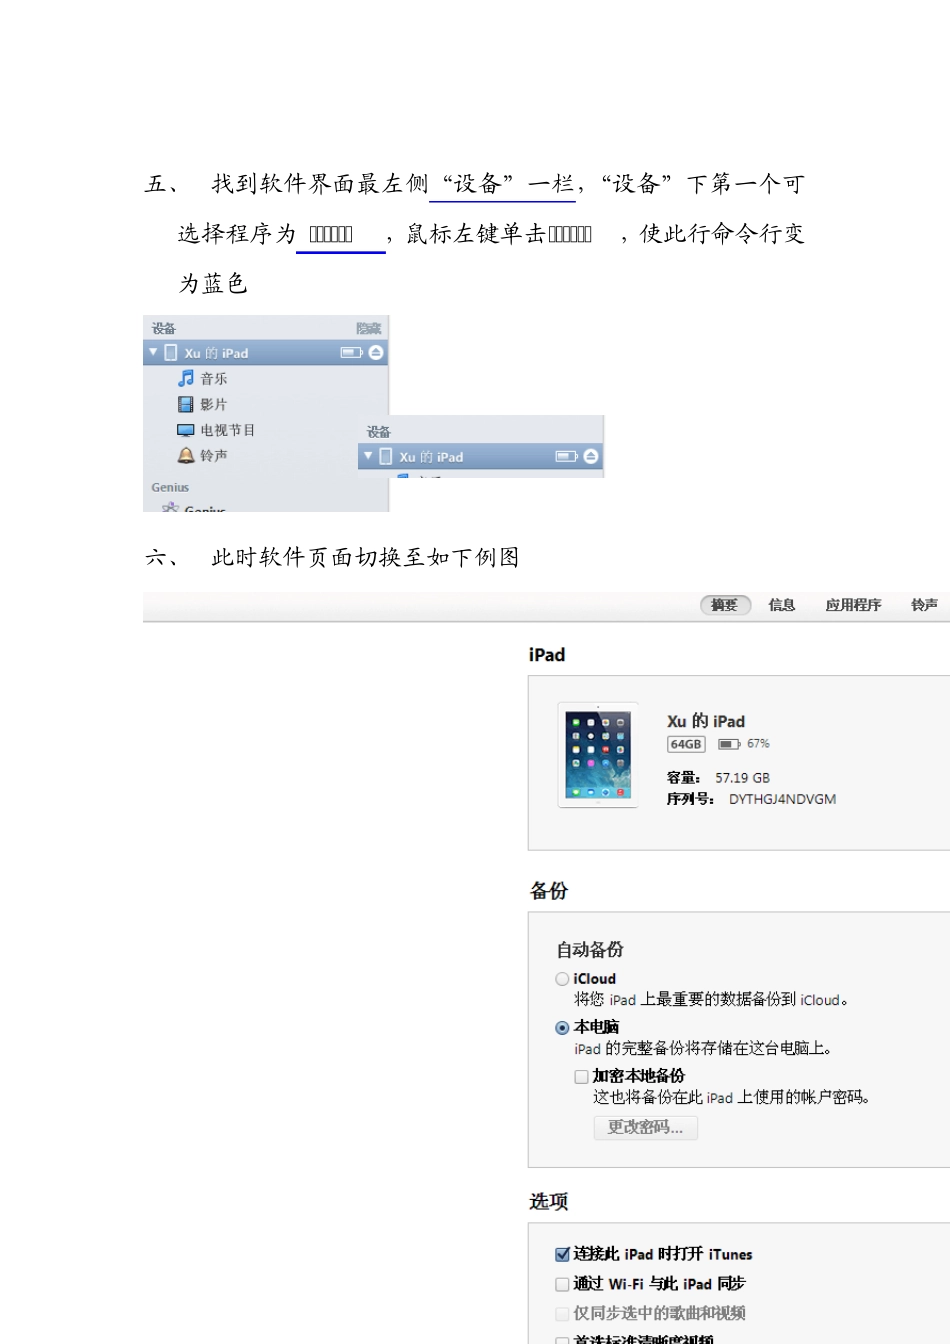Click the 67% battery indicator icon
Image resolution: width=950 pixels, height=1344 pixels.
[729, 744]
